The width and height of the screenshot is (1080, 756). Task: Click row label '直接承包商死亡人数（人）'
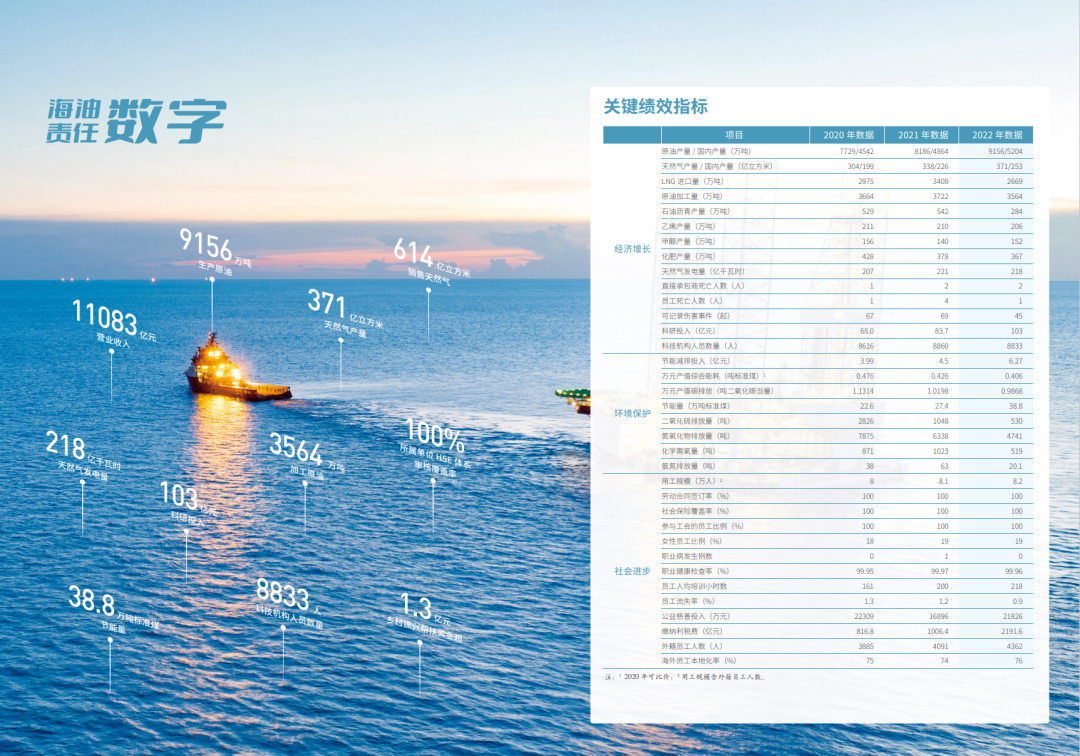[x=703, y=286]
